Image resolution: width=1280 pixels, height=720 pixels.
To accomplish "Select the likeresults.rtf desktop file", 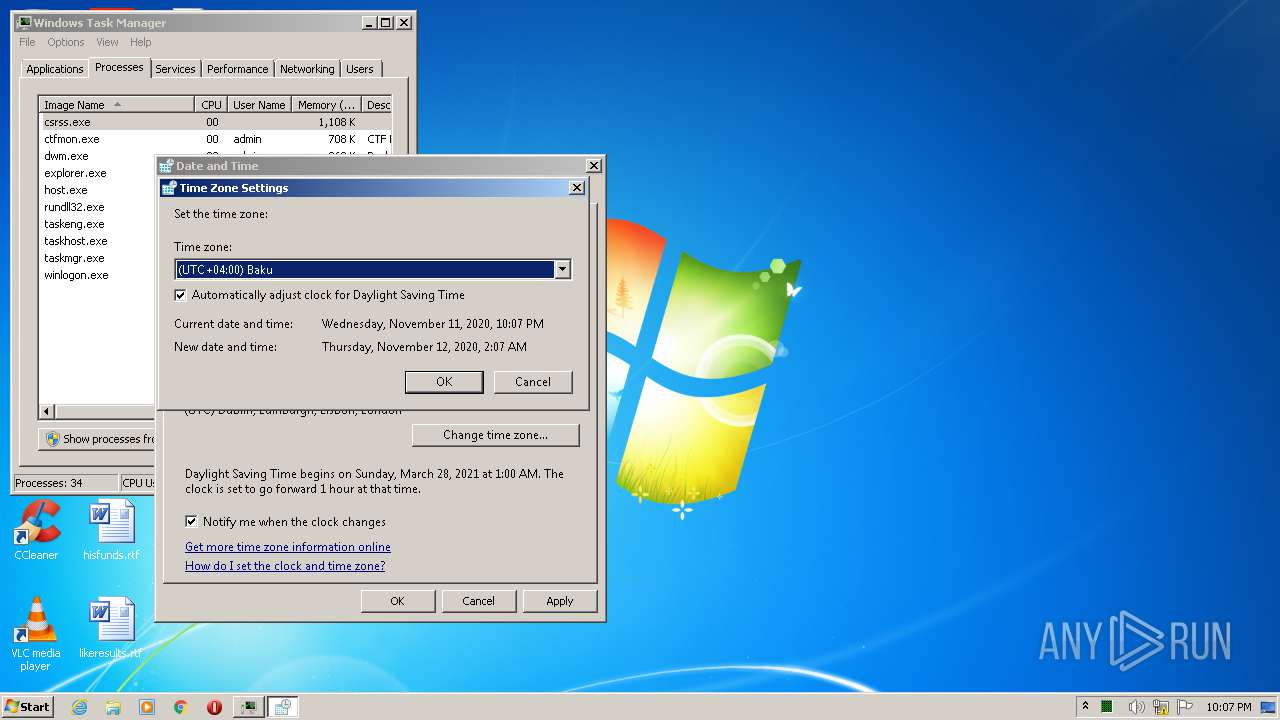I will click(111, 629).
